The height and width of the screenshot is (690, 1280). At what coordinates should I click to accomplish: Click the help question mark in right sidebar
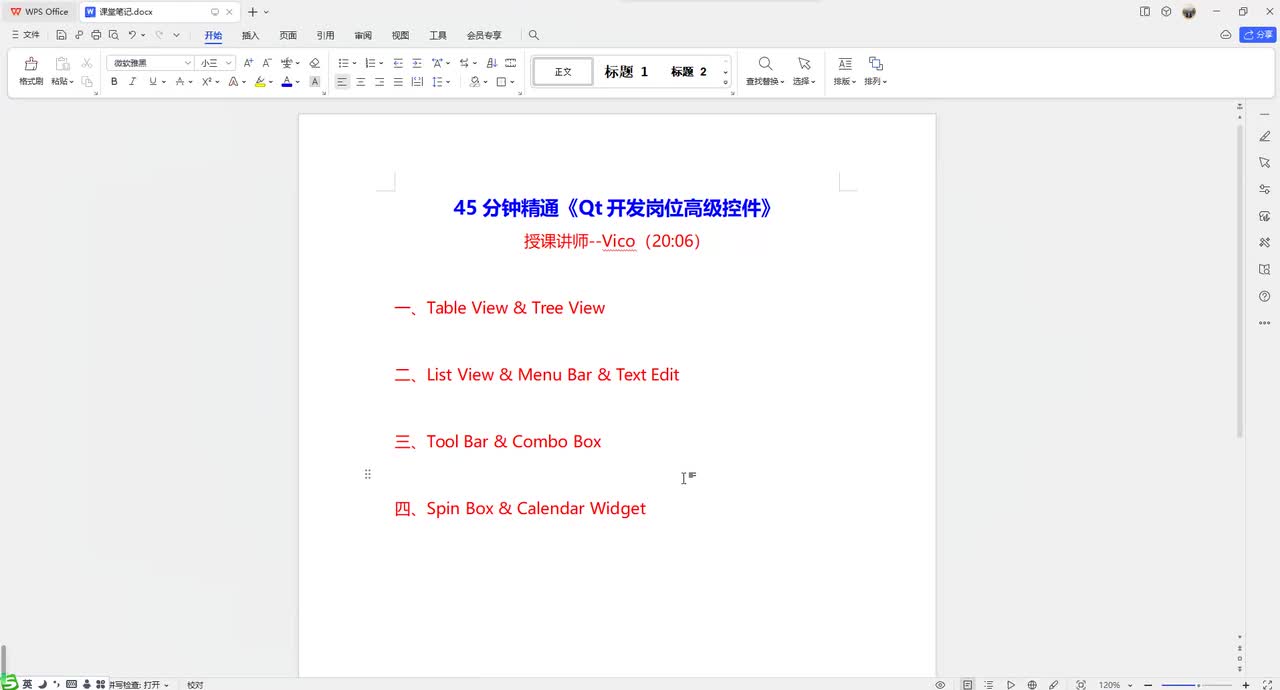1265,297
